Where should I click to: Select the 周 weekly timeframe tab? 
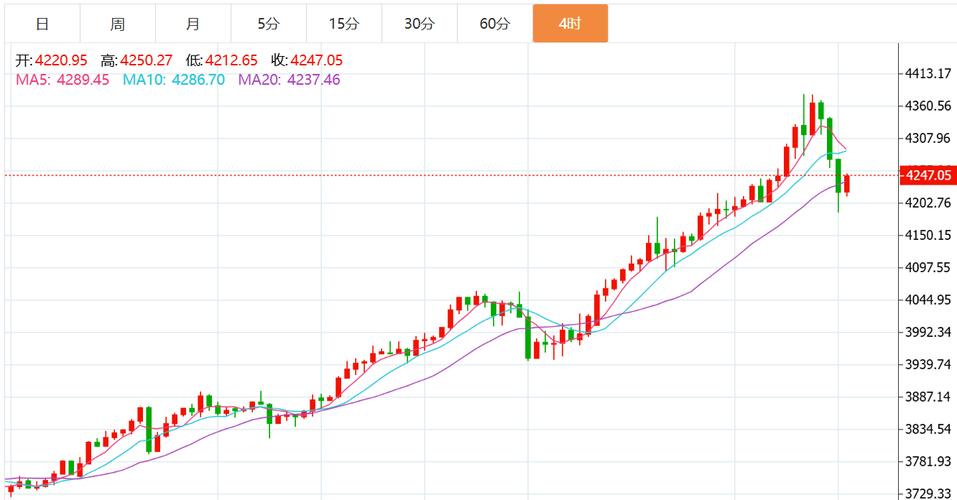[118, 24]
